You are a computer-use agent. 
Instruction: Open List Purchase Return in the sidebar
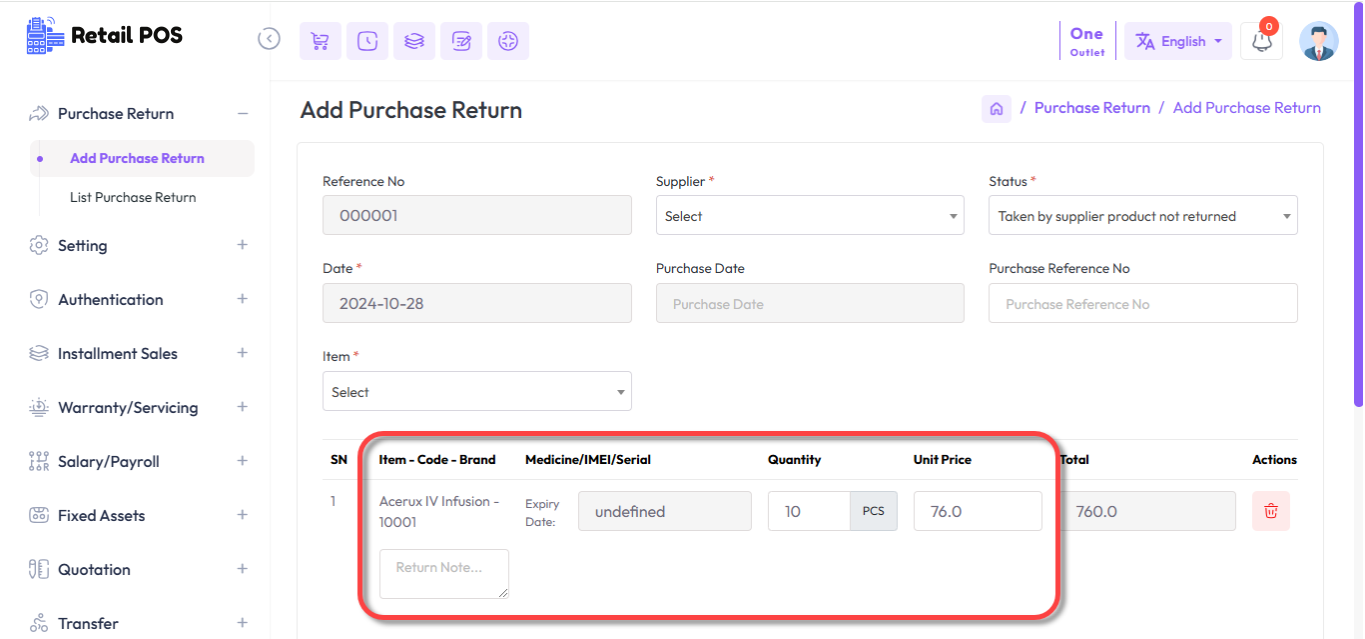pyautogui.click(x=133, y=198)
